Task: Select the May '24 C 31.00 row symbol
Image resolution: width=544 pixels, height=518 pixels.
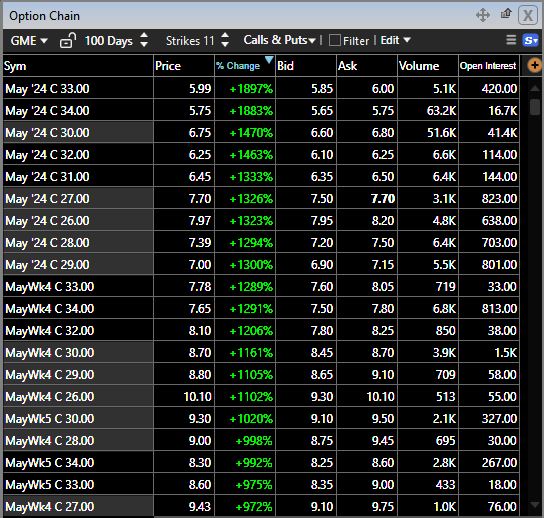Action: click(47, 177)
